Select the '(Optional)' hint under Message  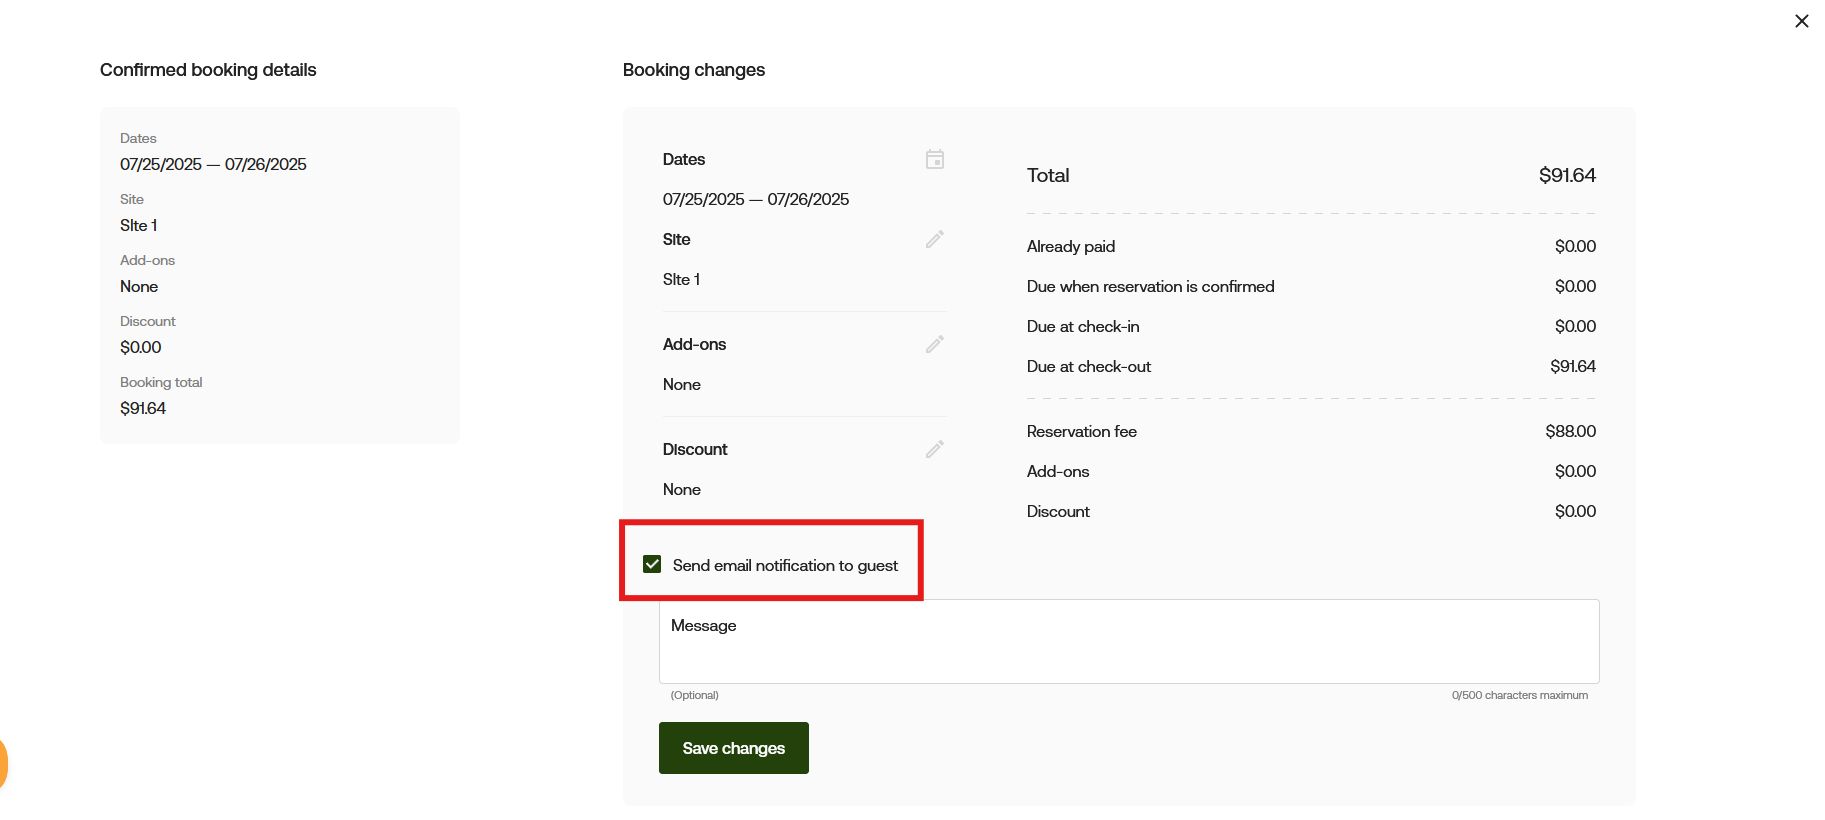coord(694,695)
